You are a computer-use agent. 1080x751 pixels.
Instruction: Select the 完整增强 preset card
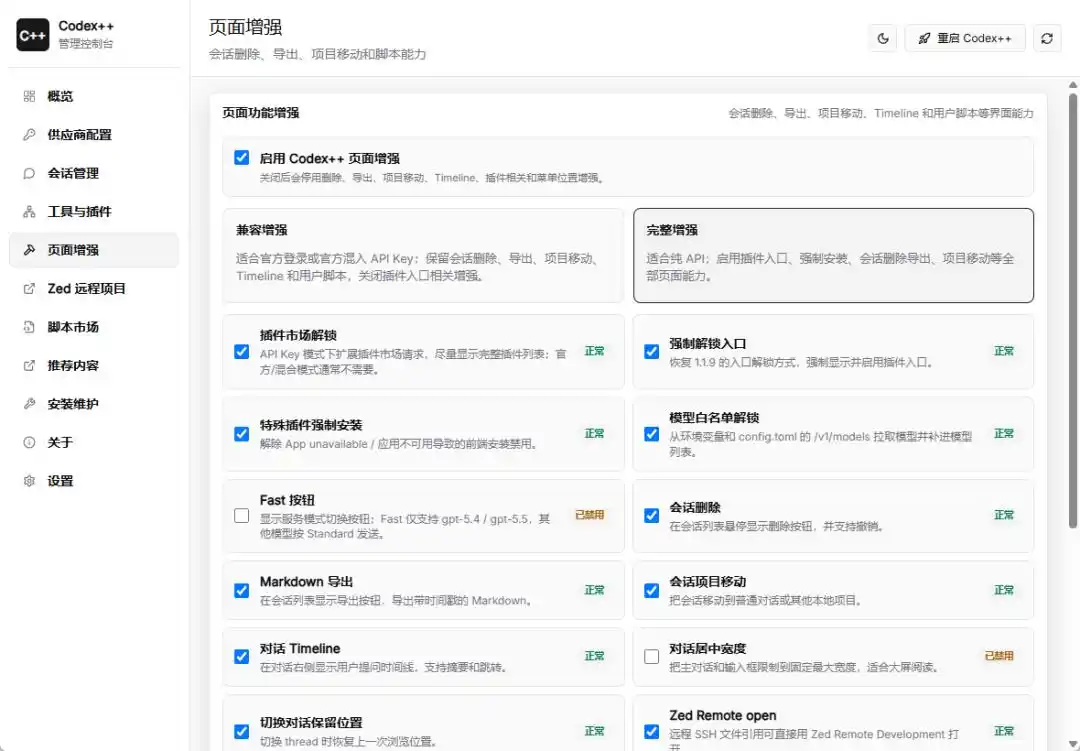[833, 256]
